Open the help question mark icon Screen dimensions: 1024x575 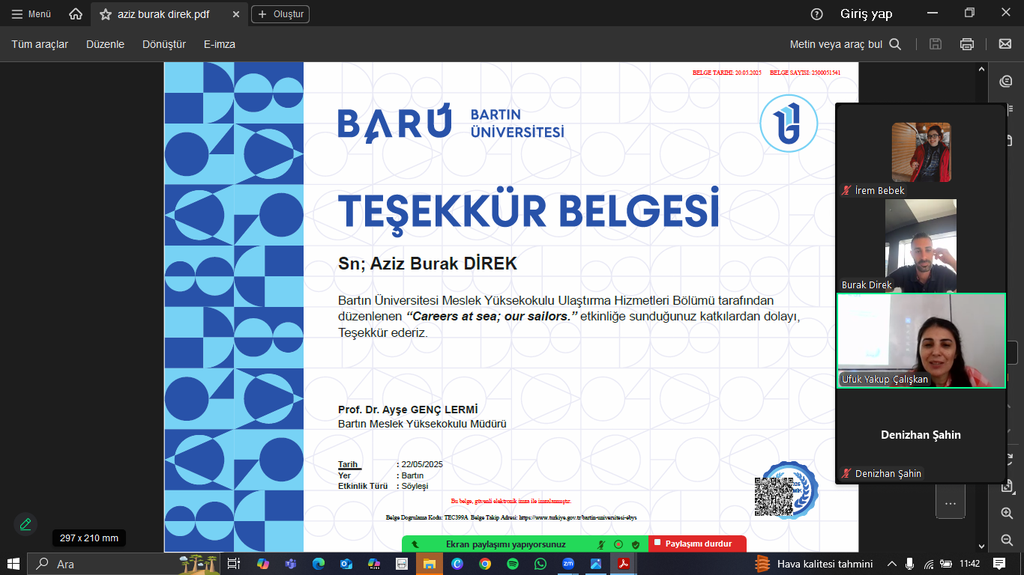click(x=816, y=14)
